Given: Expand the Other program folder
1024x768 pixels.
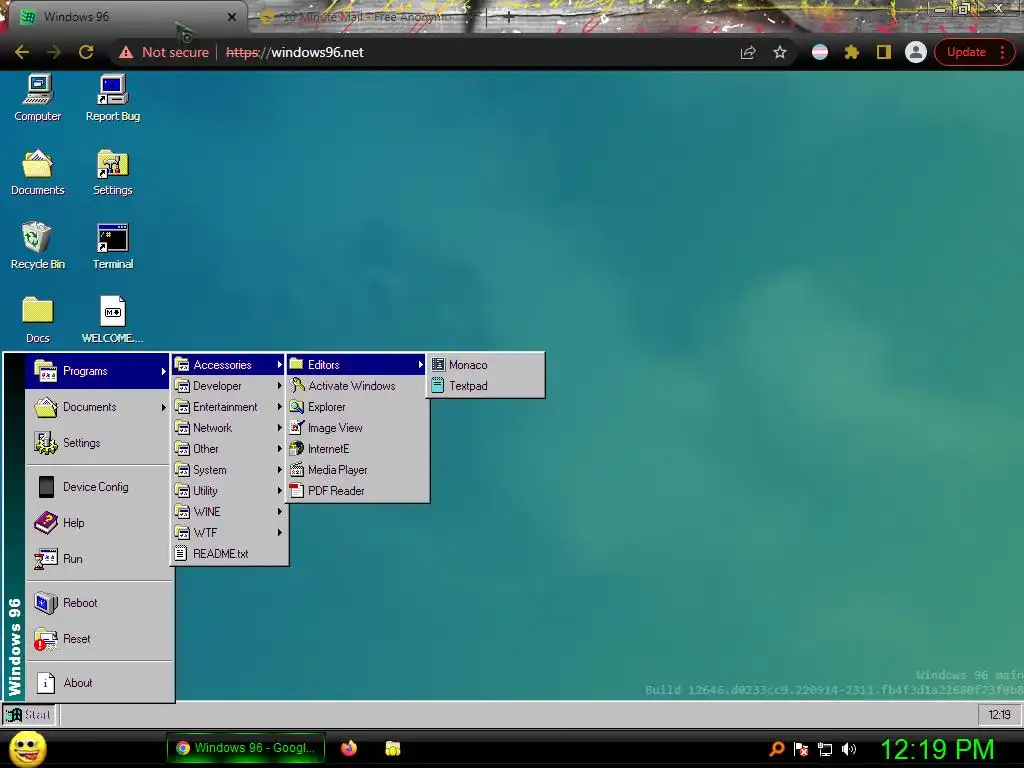Looking at the screenshot, I should click(x=229, y=449).
